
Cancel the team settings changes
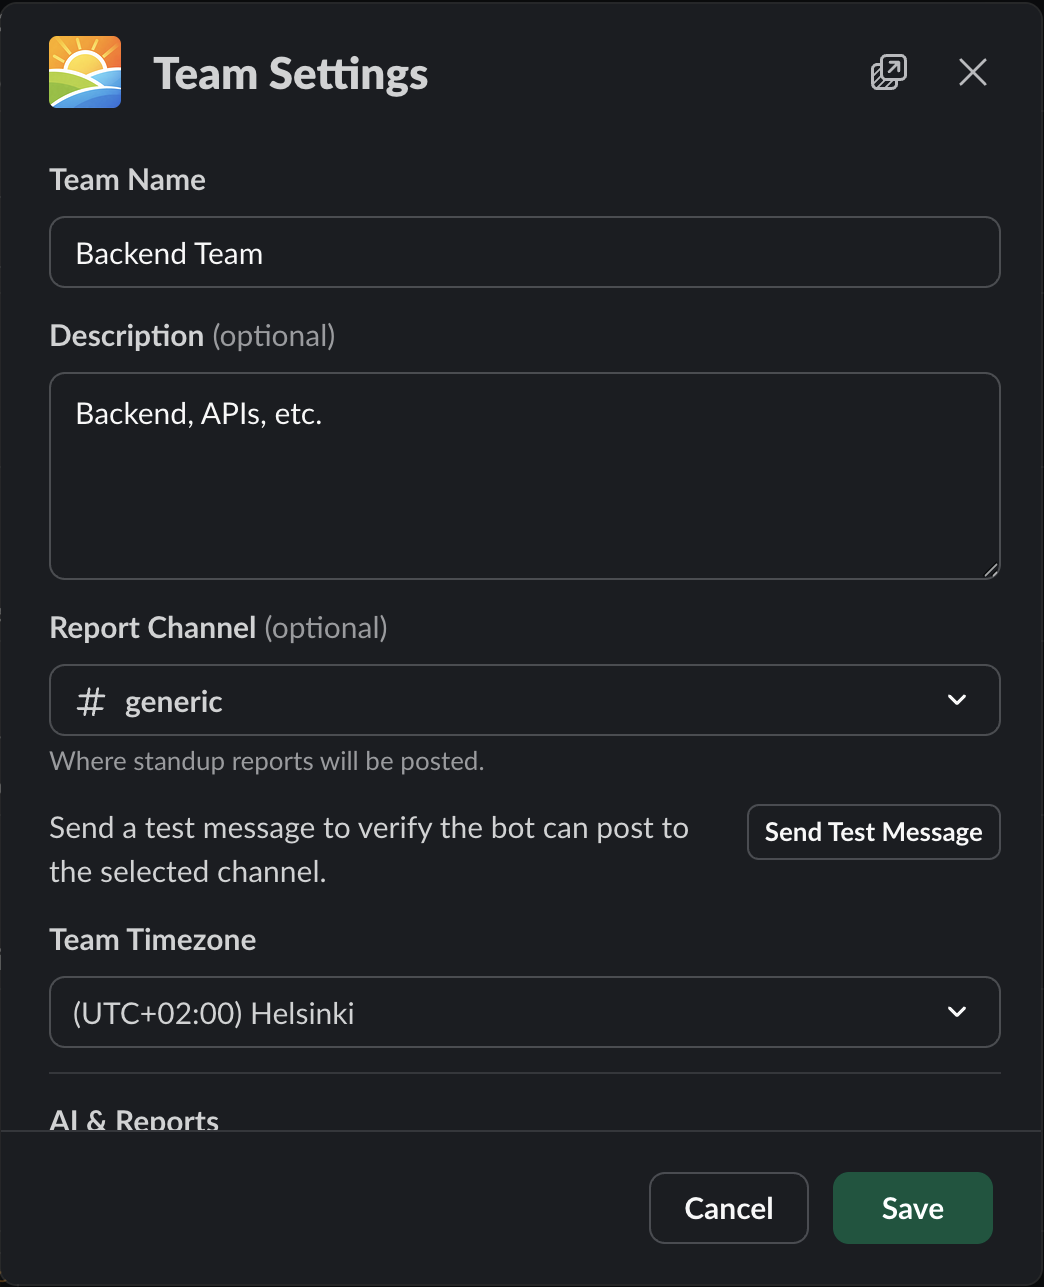(728, 1208)
